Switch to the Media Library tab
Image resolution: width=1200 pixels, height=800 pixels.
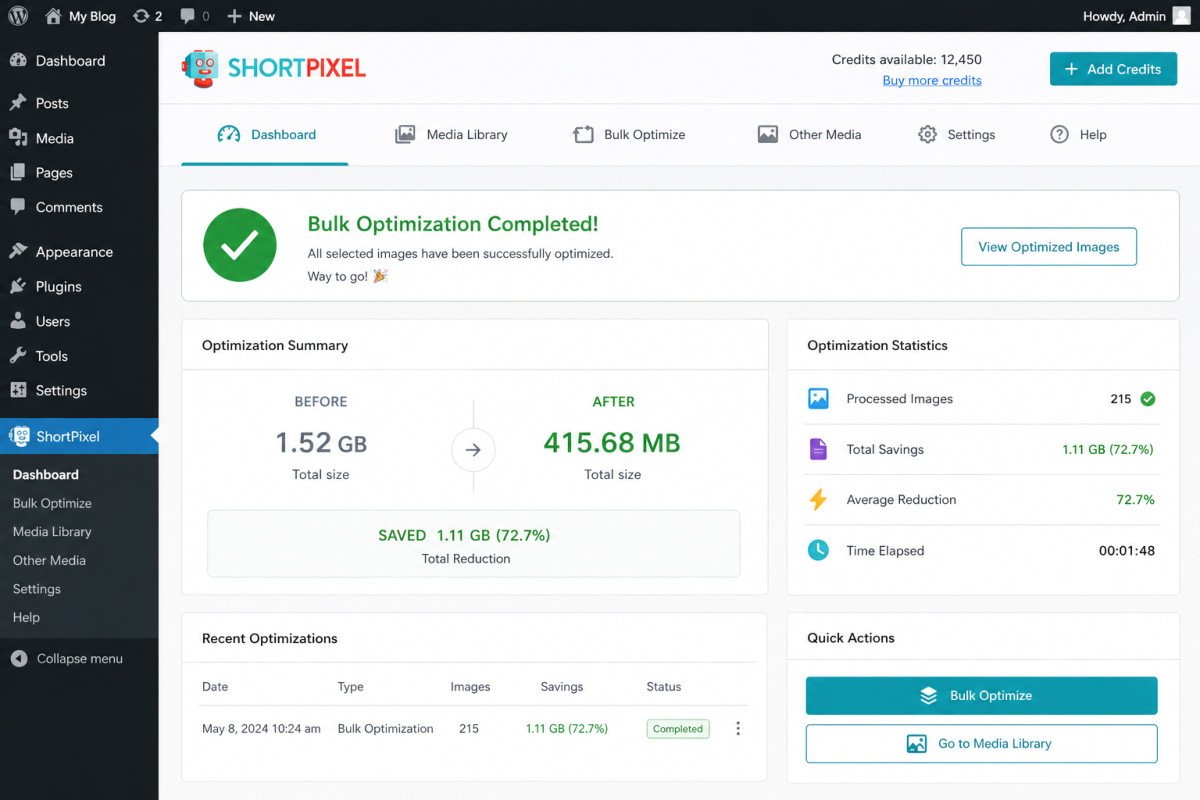[x=451, y=134]
